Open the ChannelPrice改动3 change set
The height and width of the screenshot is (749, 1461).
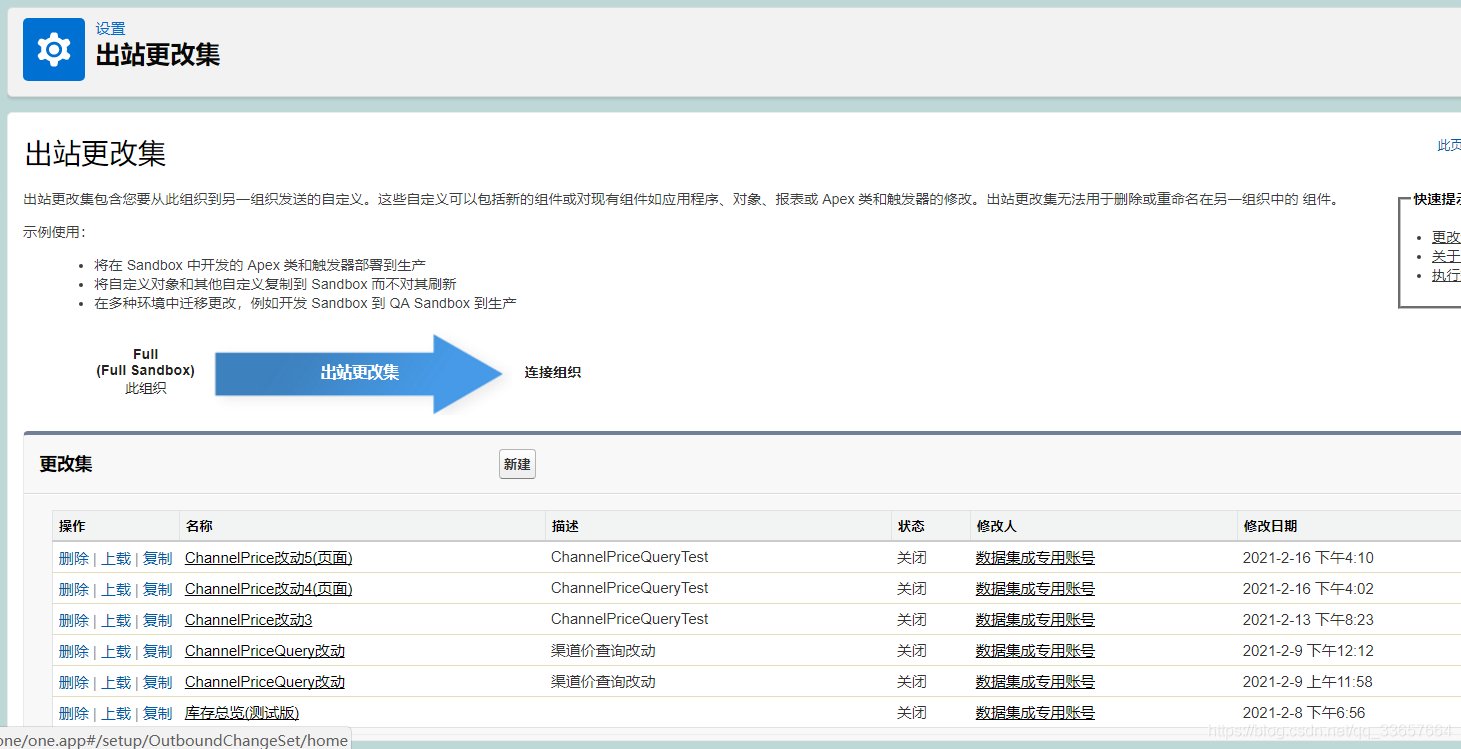248,620
